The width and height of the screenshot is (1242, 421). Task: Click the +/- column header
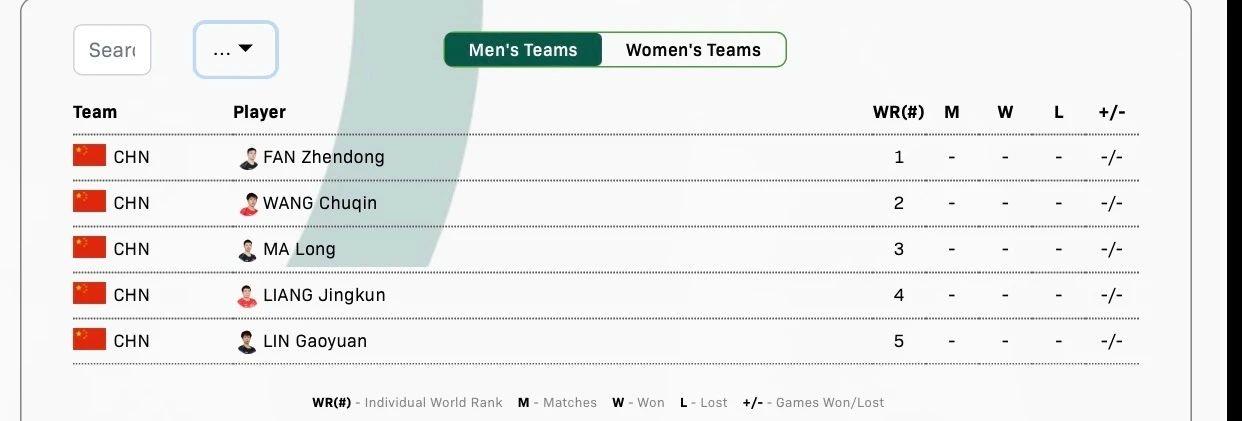(1111, 112)
